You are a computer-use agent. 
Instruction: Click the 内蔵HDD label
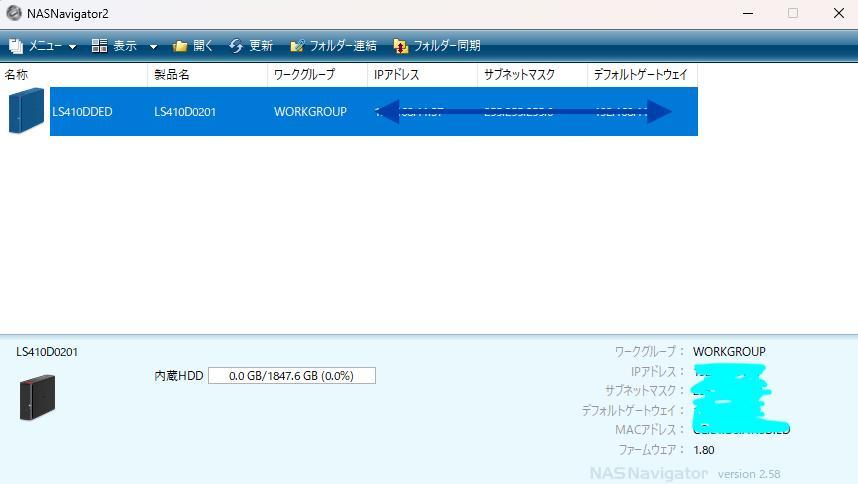point(178,376)
